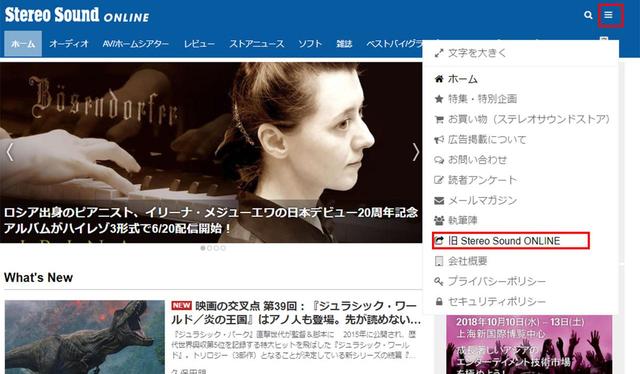Open the Bösendorfer pianist hero banner
This screenshot has height=374, width=640.
[x=211, y=152]
